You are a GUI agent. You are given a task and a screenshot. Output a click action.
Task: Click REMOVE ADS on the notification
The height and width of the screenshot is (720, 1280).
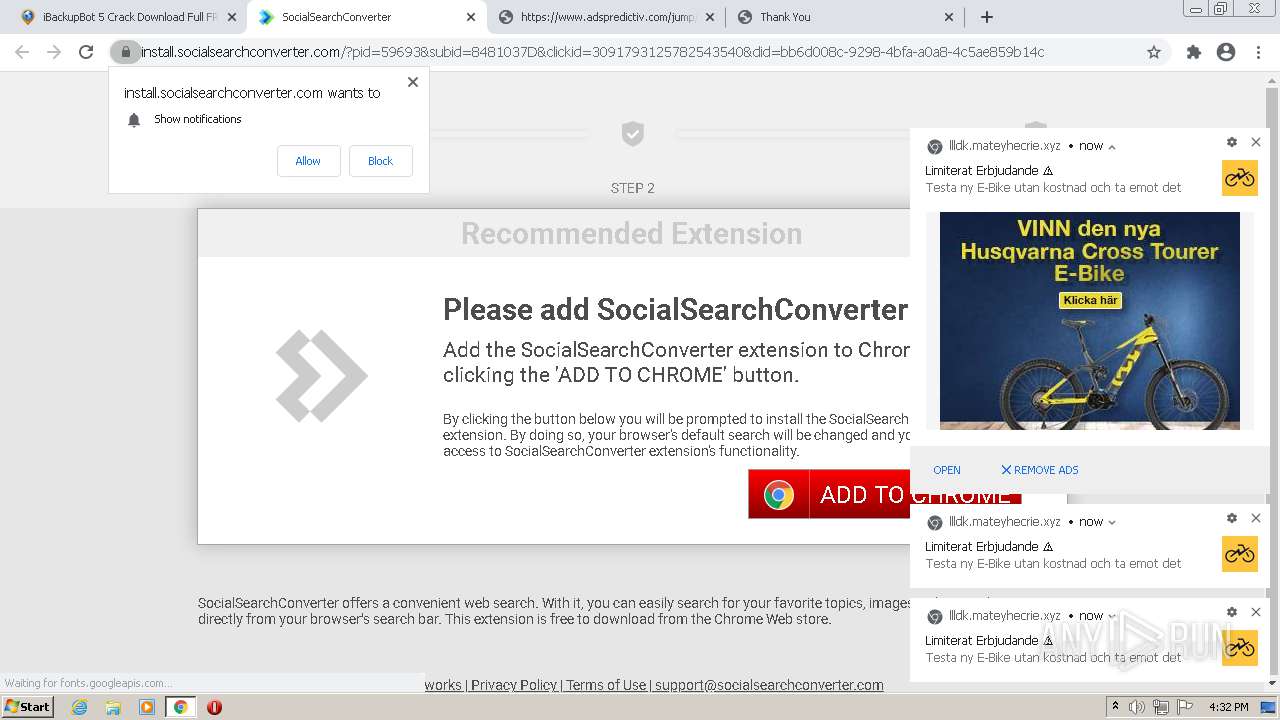tap(1040, 470)
